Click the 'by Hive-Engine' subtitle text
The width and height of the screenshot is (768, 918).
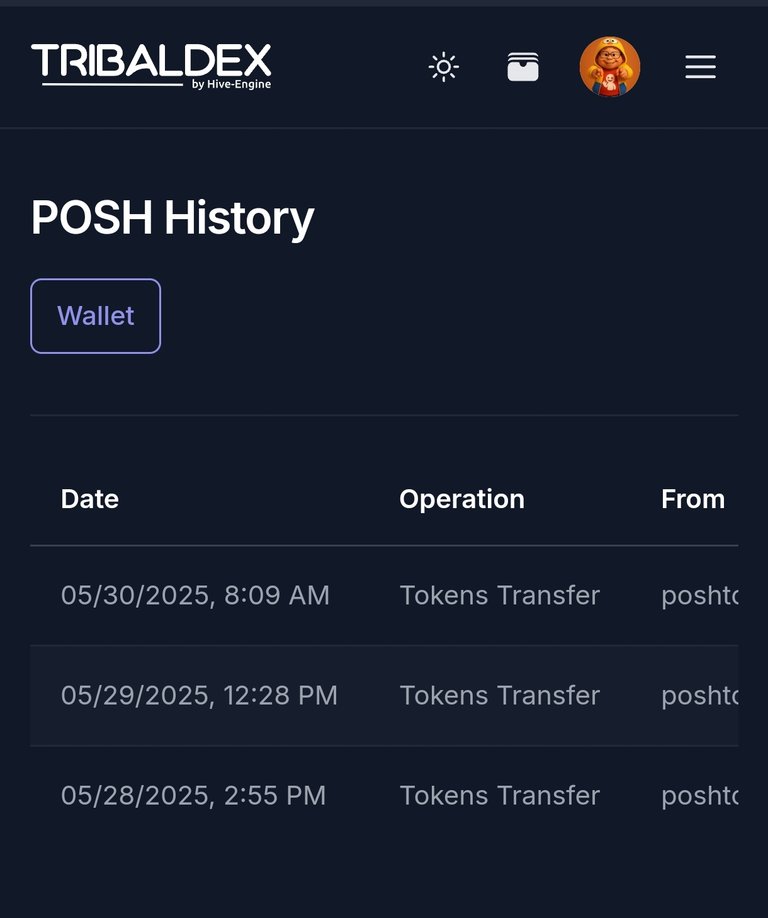tap(231, 84)
